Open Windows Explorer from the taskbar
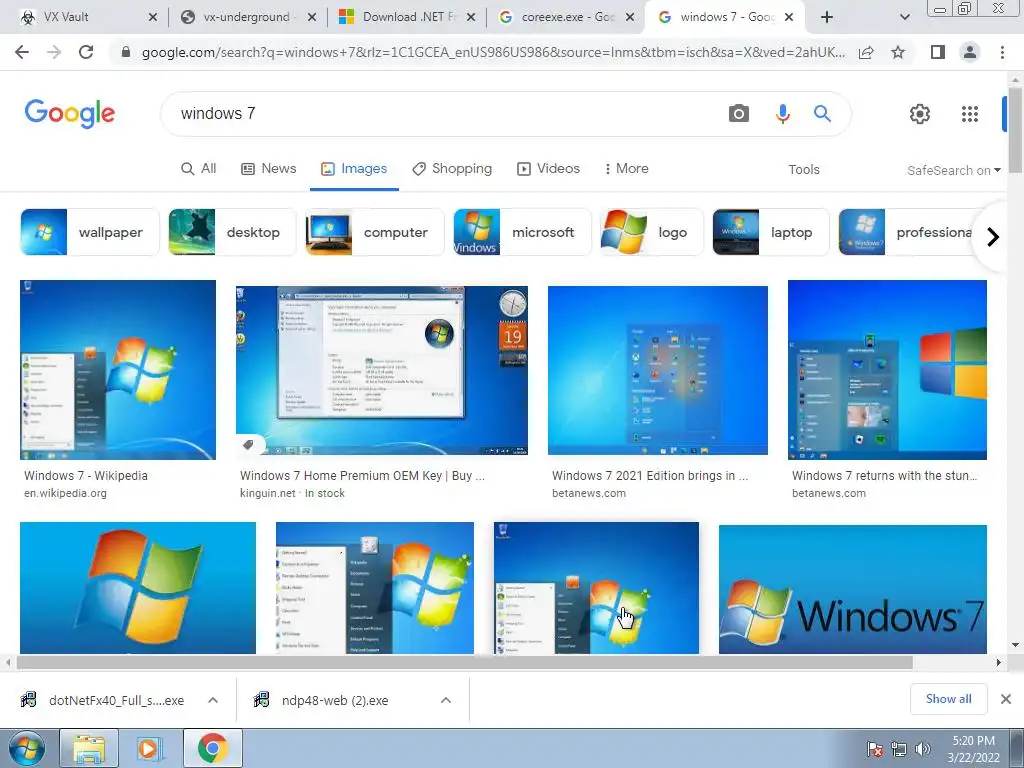 (x=89, y=748)
